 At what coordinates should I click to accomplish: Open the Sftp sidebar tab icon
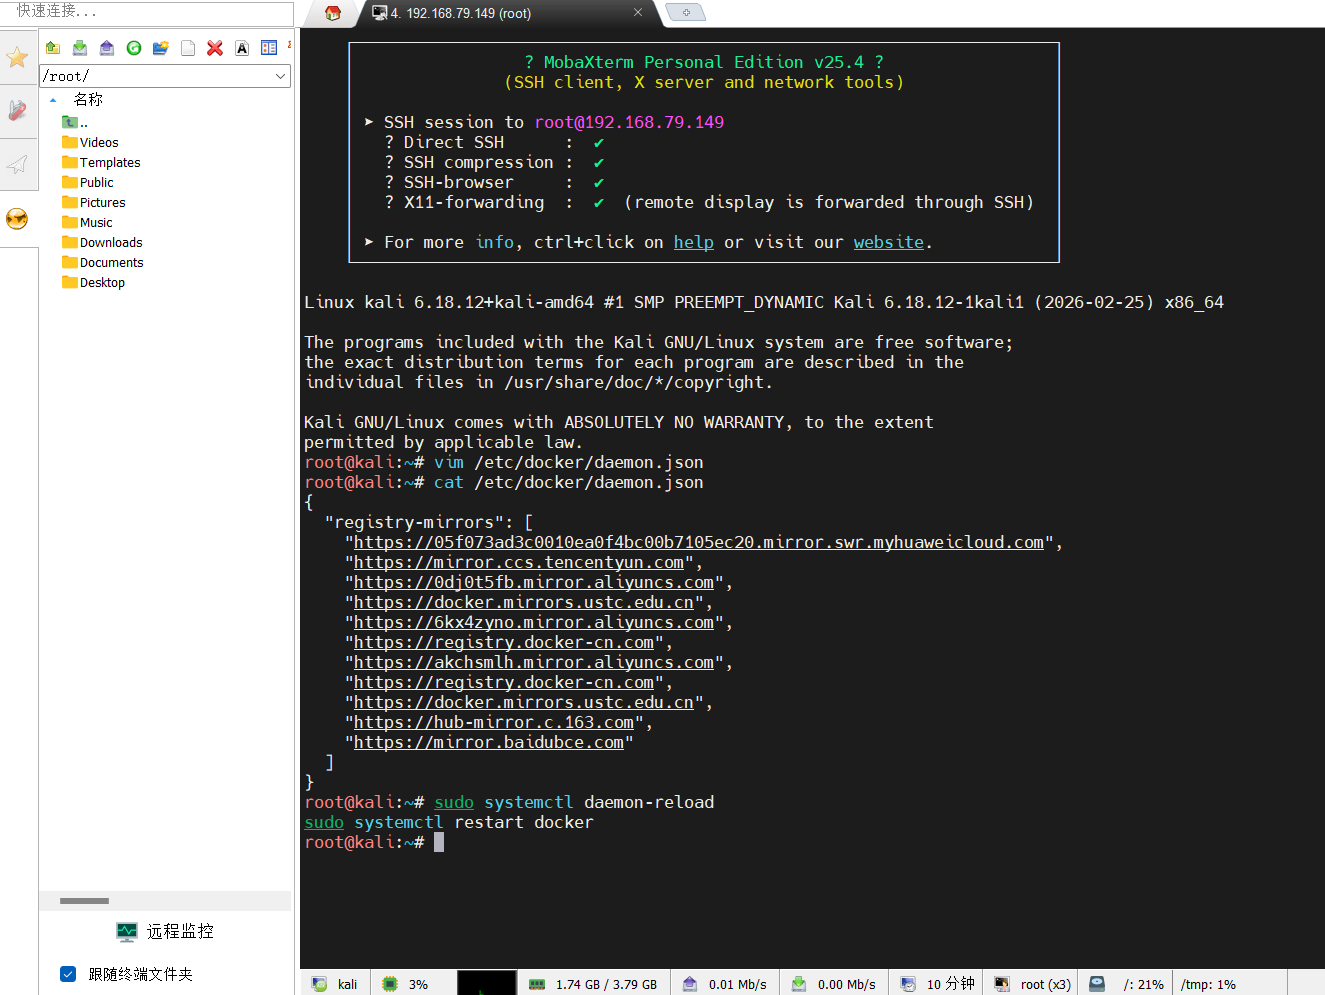pyautogui.click(x=17, y=219)
